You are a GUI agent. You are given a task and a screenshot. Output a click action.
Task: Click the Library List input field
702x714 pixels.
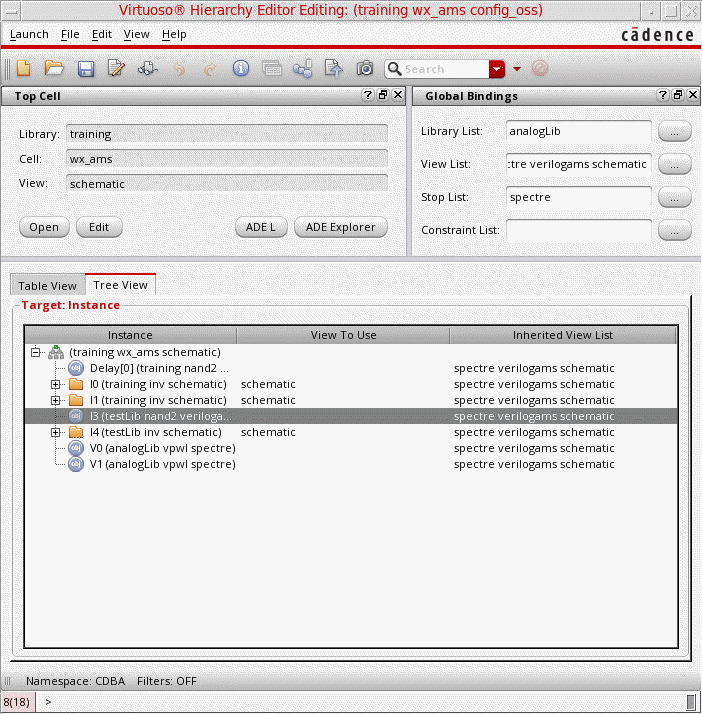[579, 131]
